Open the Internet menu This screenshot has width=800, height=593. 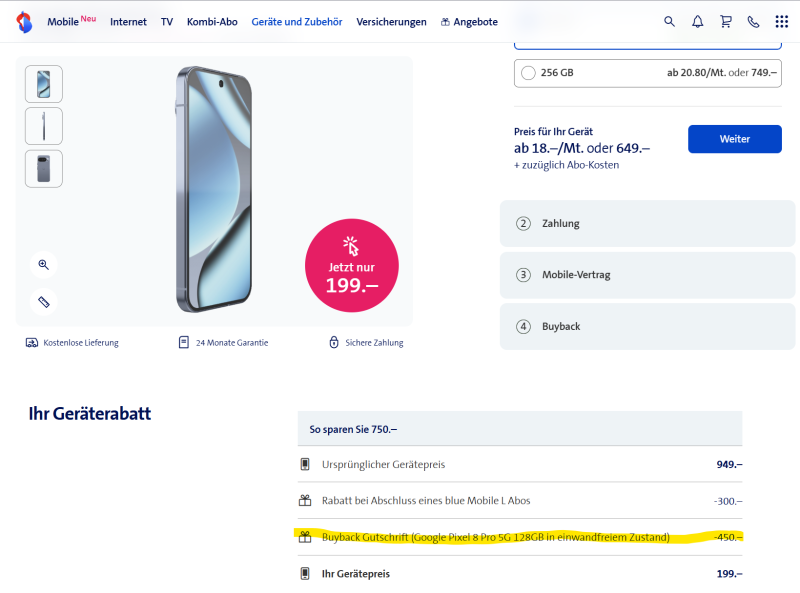click(128, 22)
